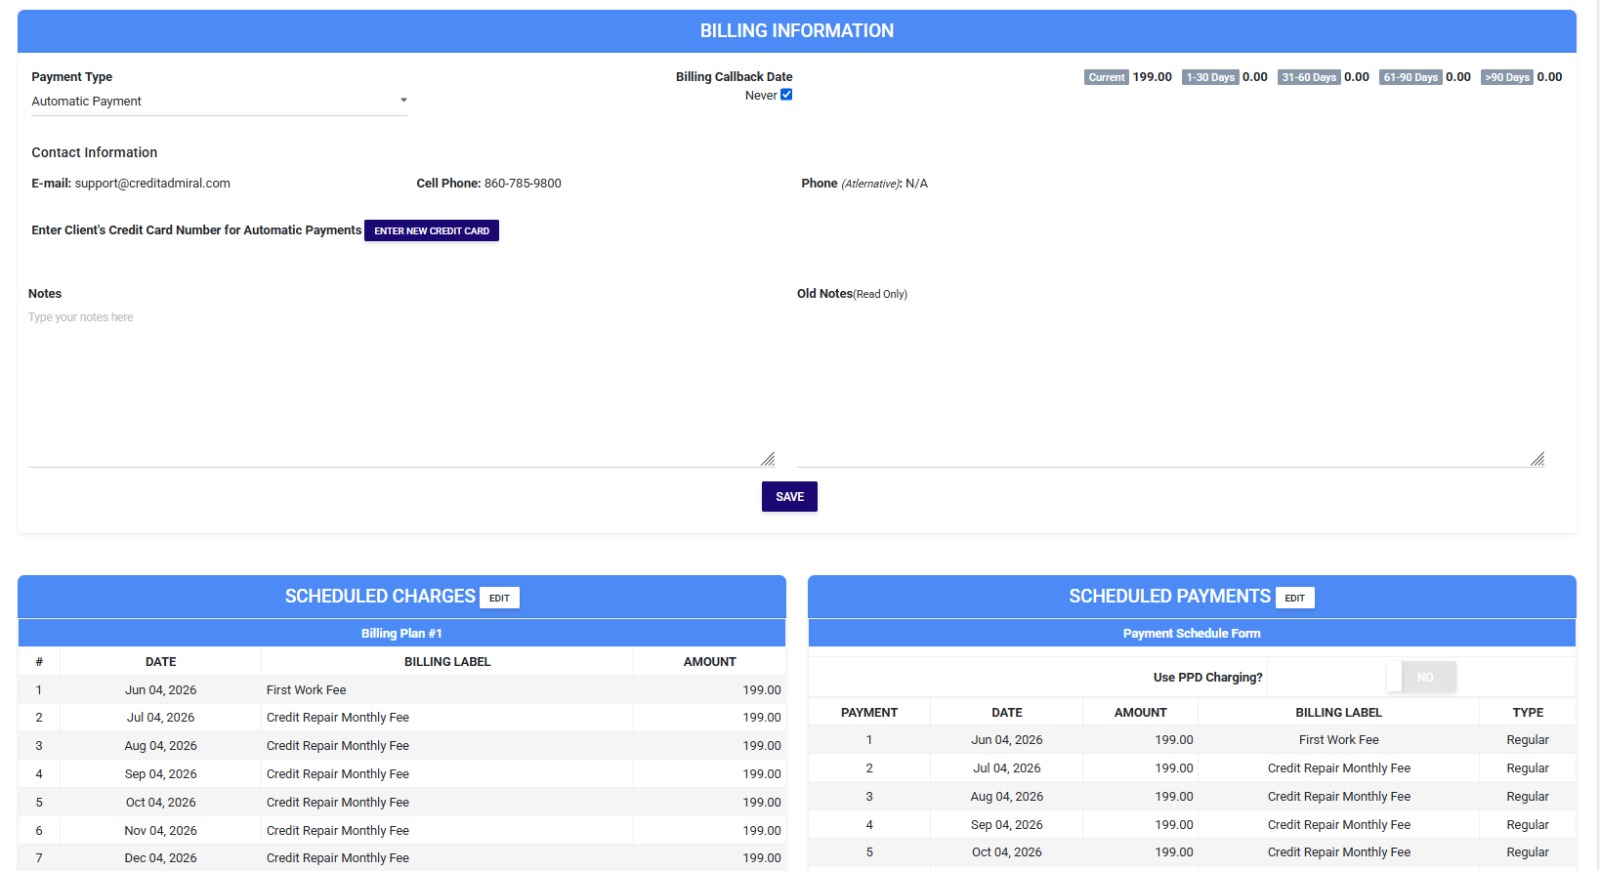Click the First Work Fee charge label
The image size is (1600, 871).
(x=306, y=690)
